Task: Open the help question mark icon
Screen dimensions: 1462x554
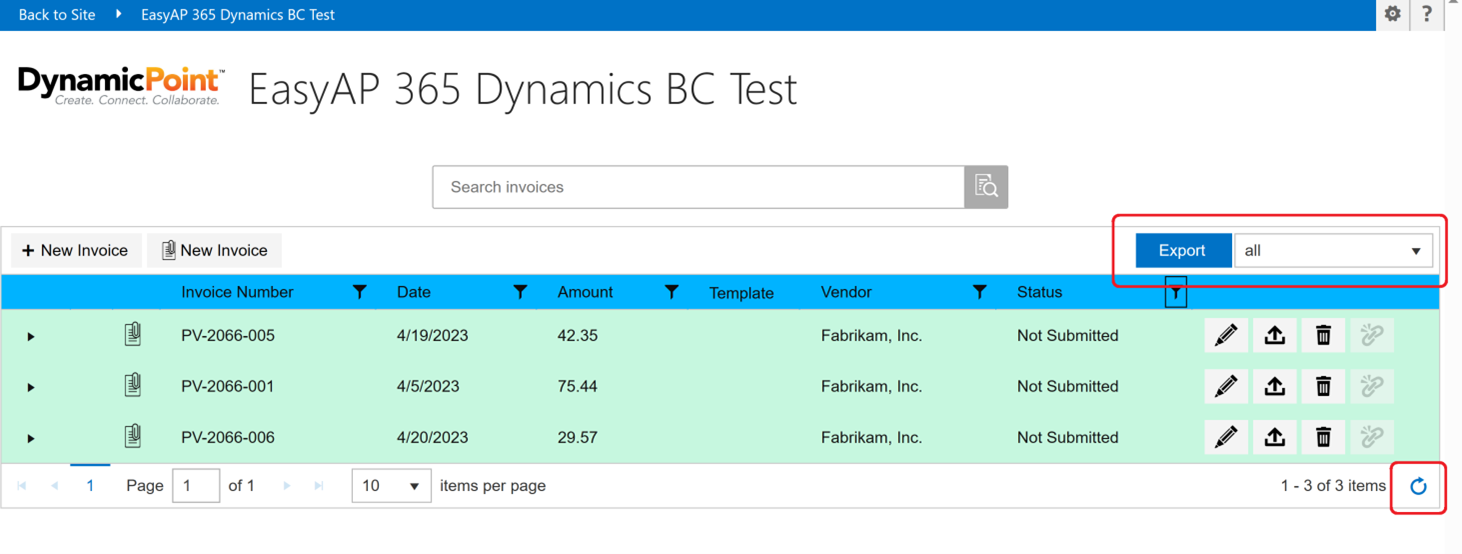Action: click(x=1427, y=14)
